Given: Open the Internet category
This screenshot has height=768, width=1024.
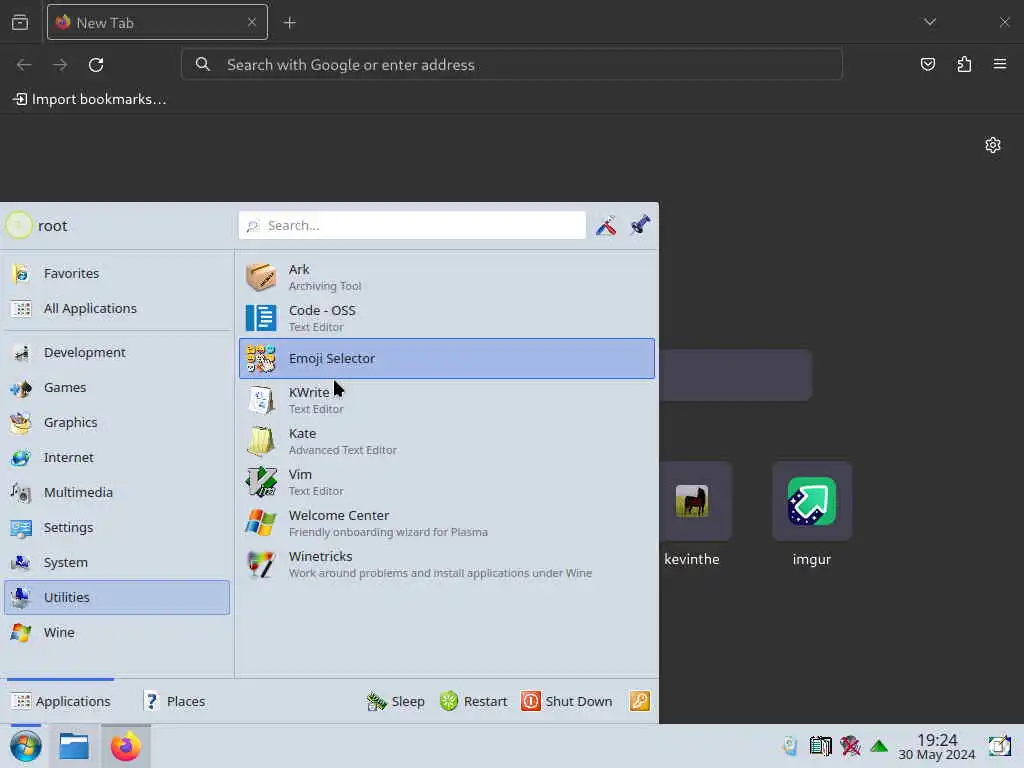Looking at the screenshot, I should pyautogui.click(x=117, y=458).
